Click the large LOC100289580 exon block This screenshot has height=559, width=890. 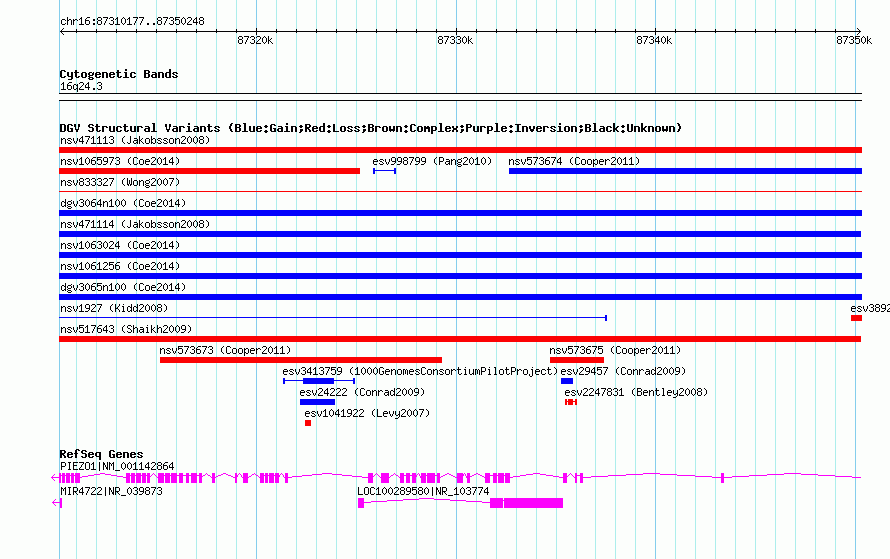tap(533, 503)
